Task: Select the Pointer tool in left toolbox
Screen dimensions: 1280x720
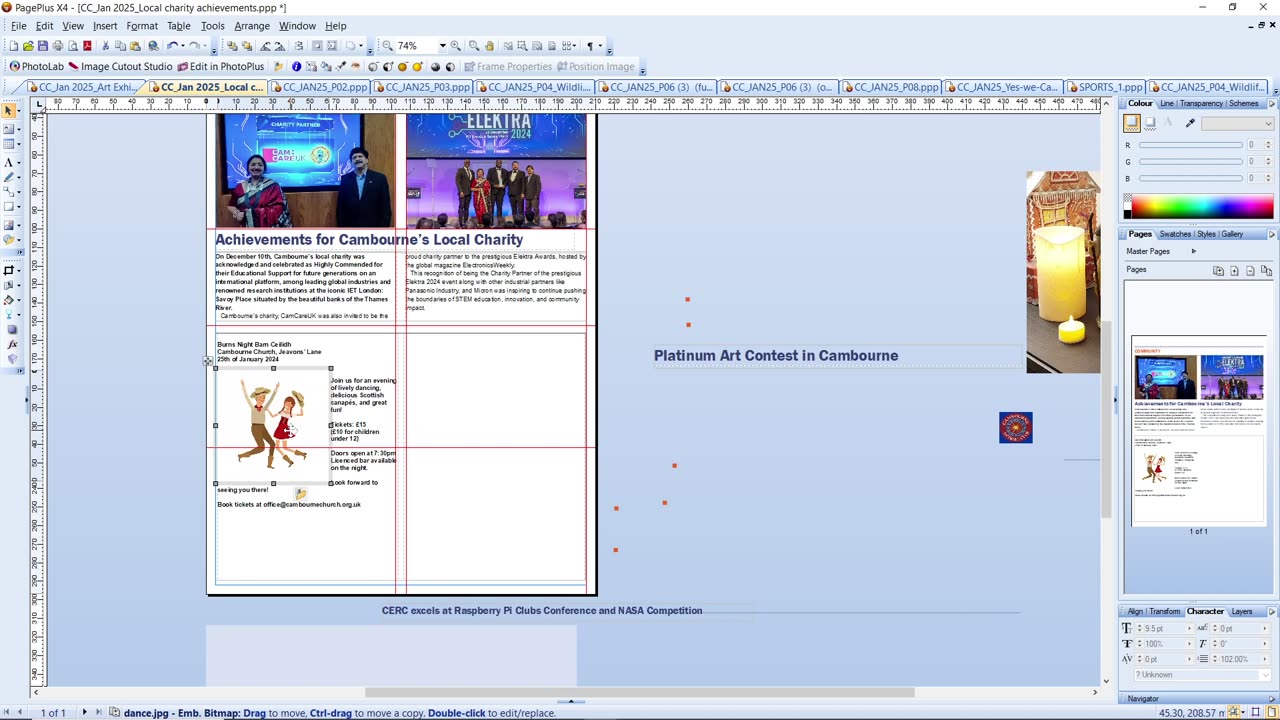Action: coord(9,111)
